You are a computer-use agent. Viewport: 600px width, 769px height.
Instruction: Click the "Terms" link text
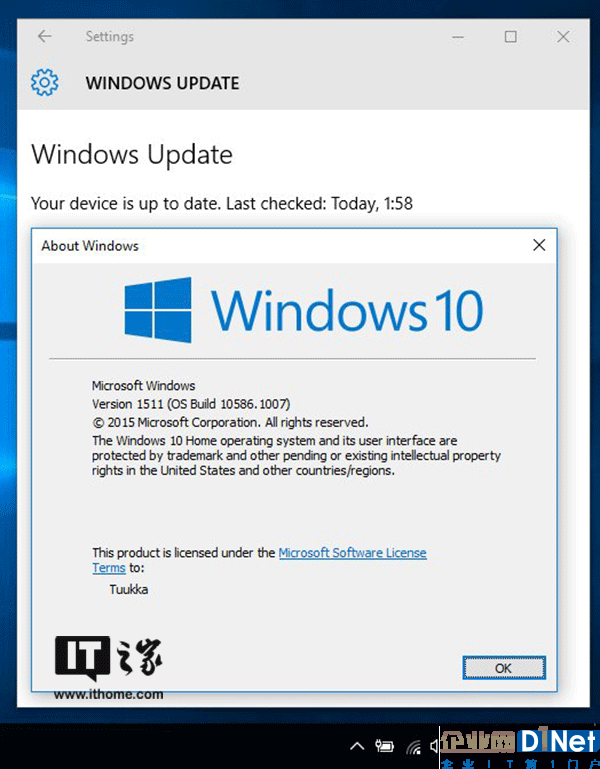[x=109, y=568]
